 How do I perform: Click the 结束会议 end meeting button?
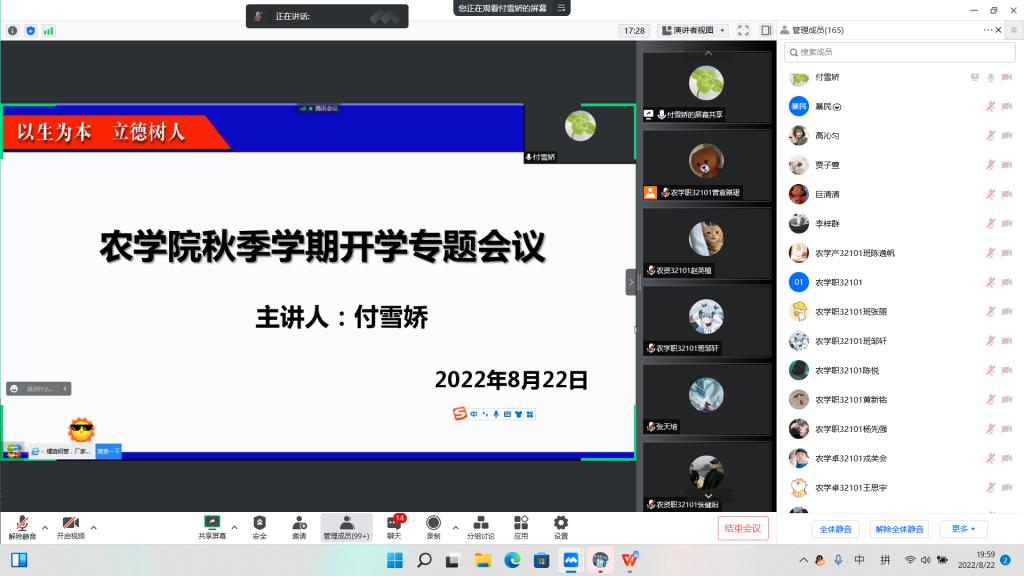click(x=743, y=529)
